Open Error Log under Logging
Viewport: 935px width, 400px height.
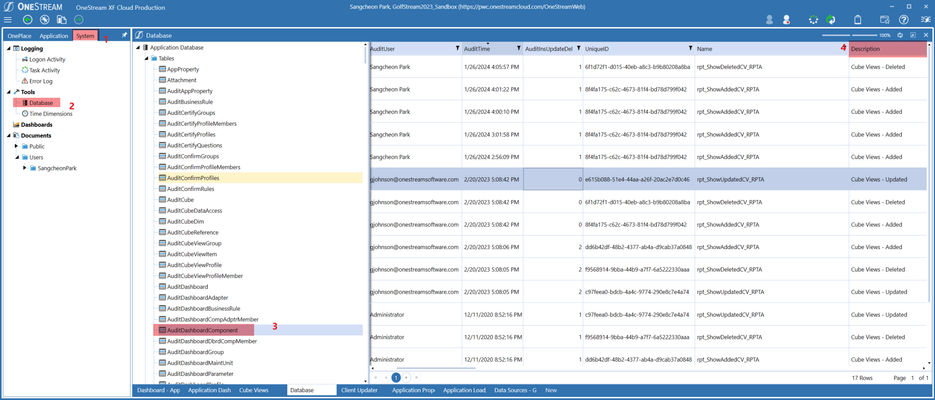tap(41, 81)
